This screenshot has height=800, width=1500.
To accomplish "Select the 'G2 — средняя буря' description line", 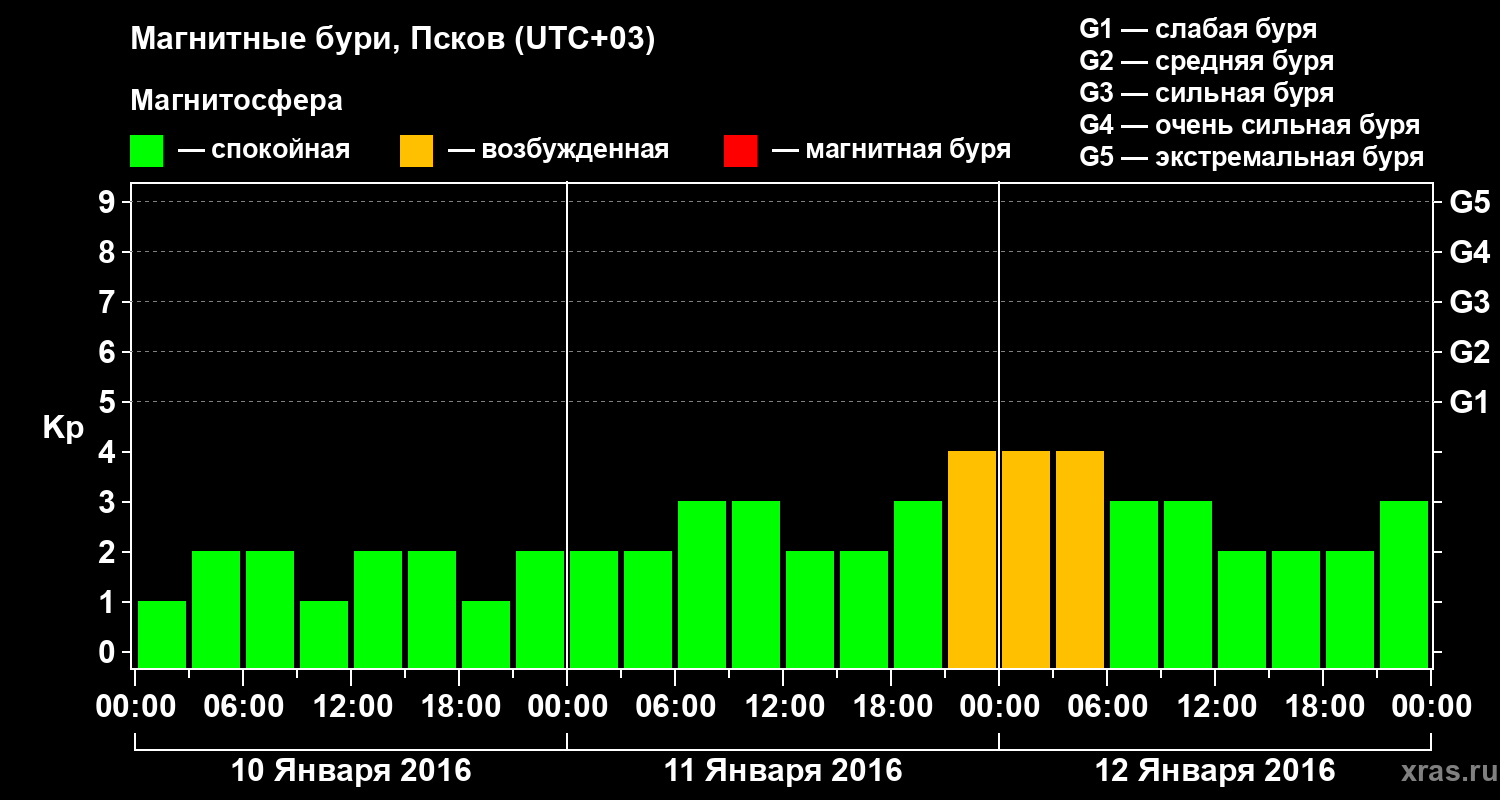I will coord(1206,61).
